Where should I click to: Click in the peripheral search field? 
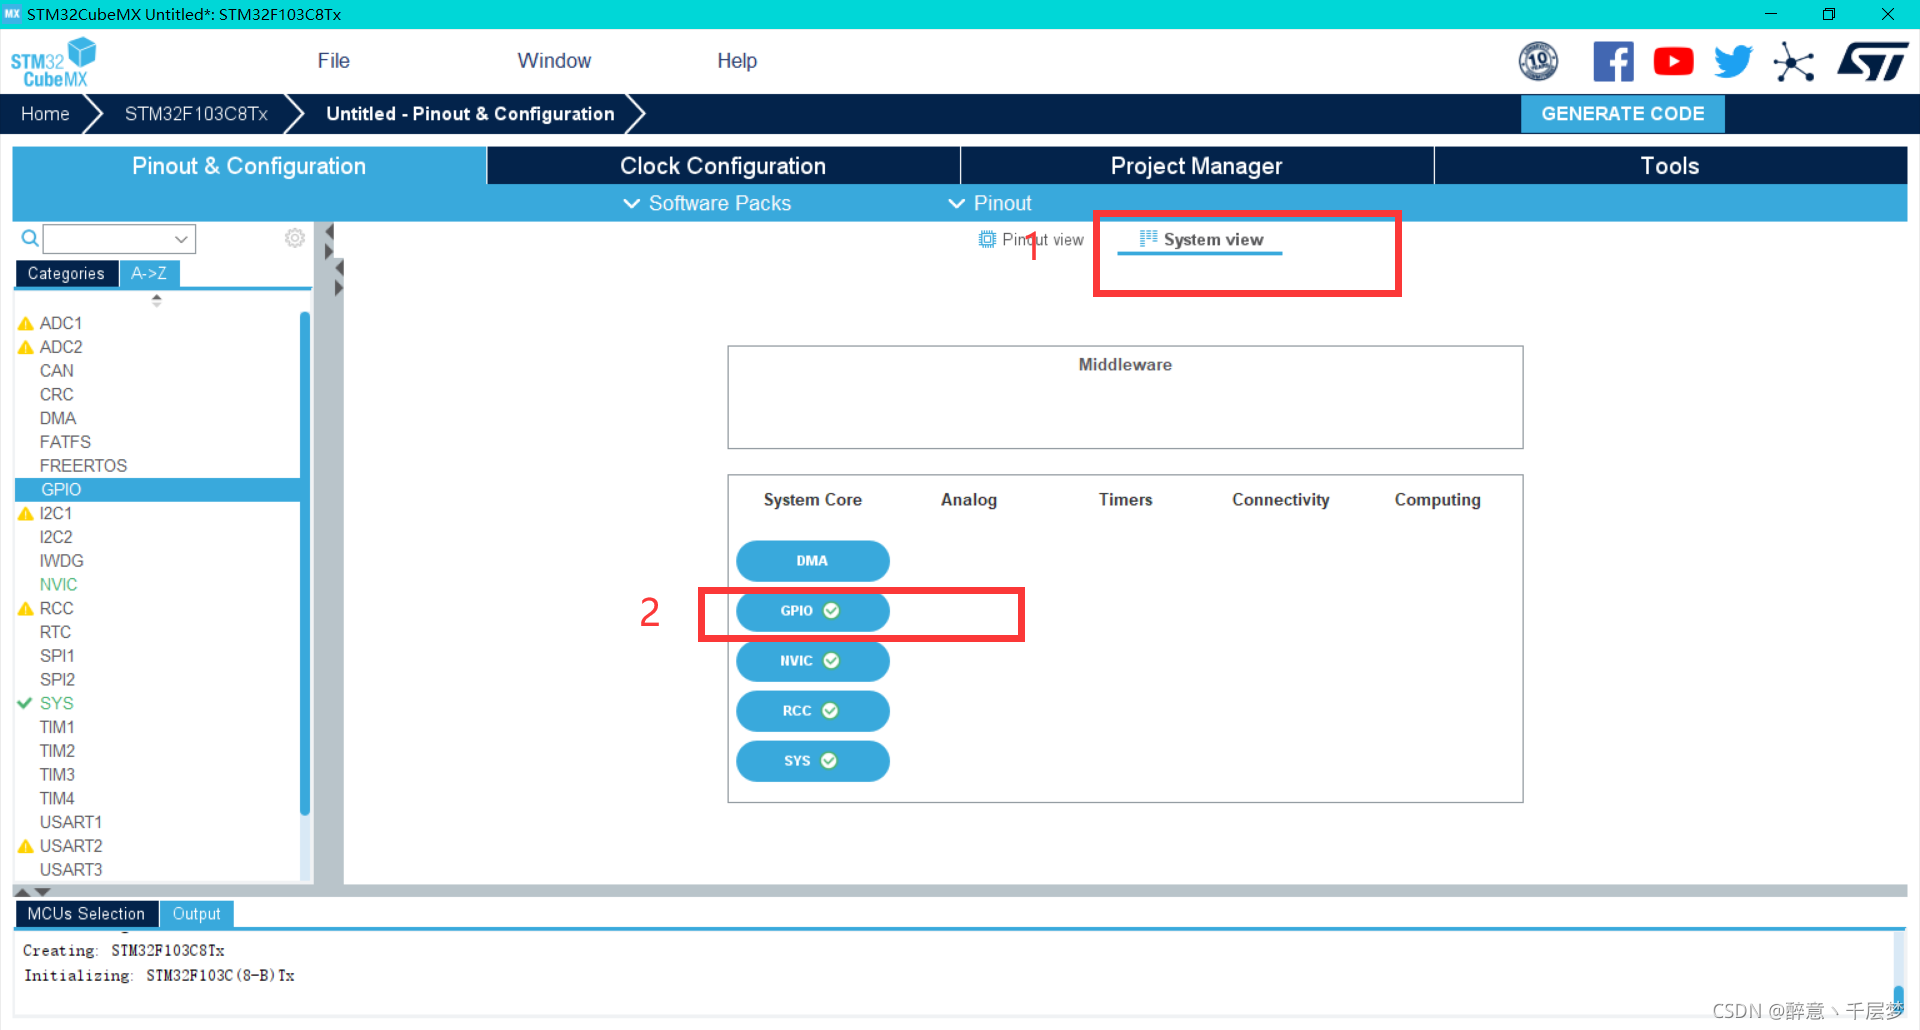tap(108, 239)
